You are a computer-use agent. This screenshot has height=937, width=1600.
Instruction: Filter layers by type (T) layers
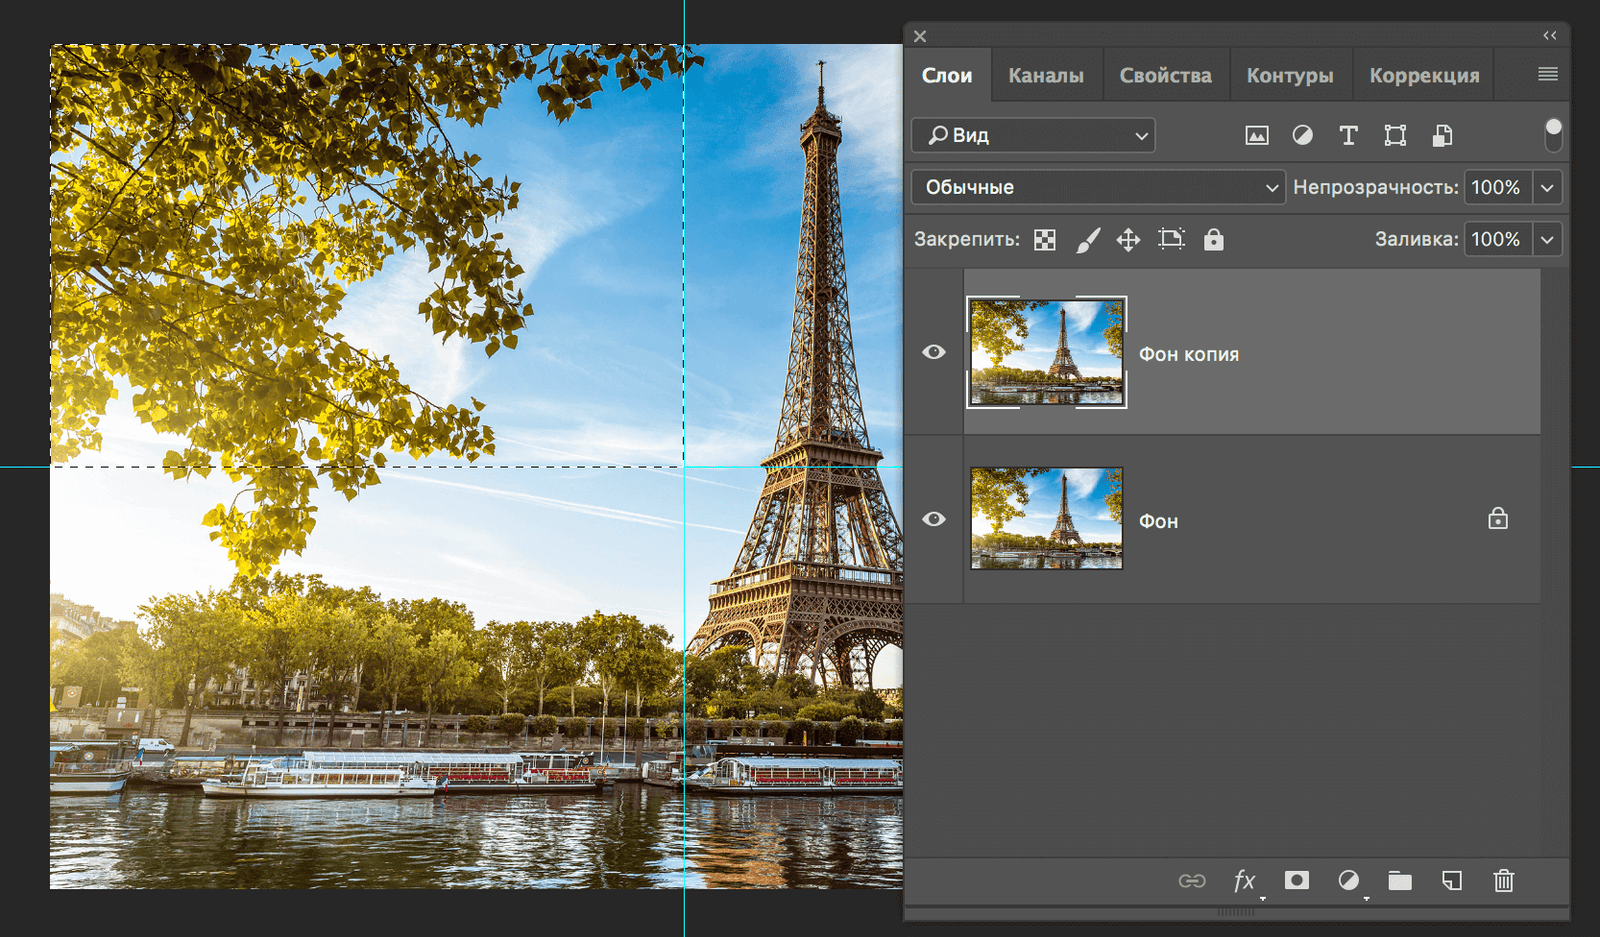tap(1348, 136)
